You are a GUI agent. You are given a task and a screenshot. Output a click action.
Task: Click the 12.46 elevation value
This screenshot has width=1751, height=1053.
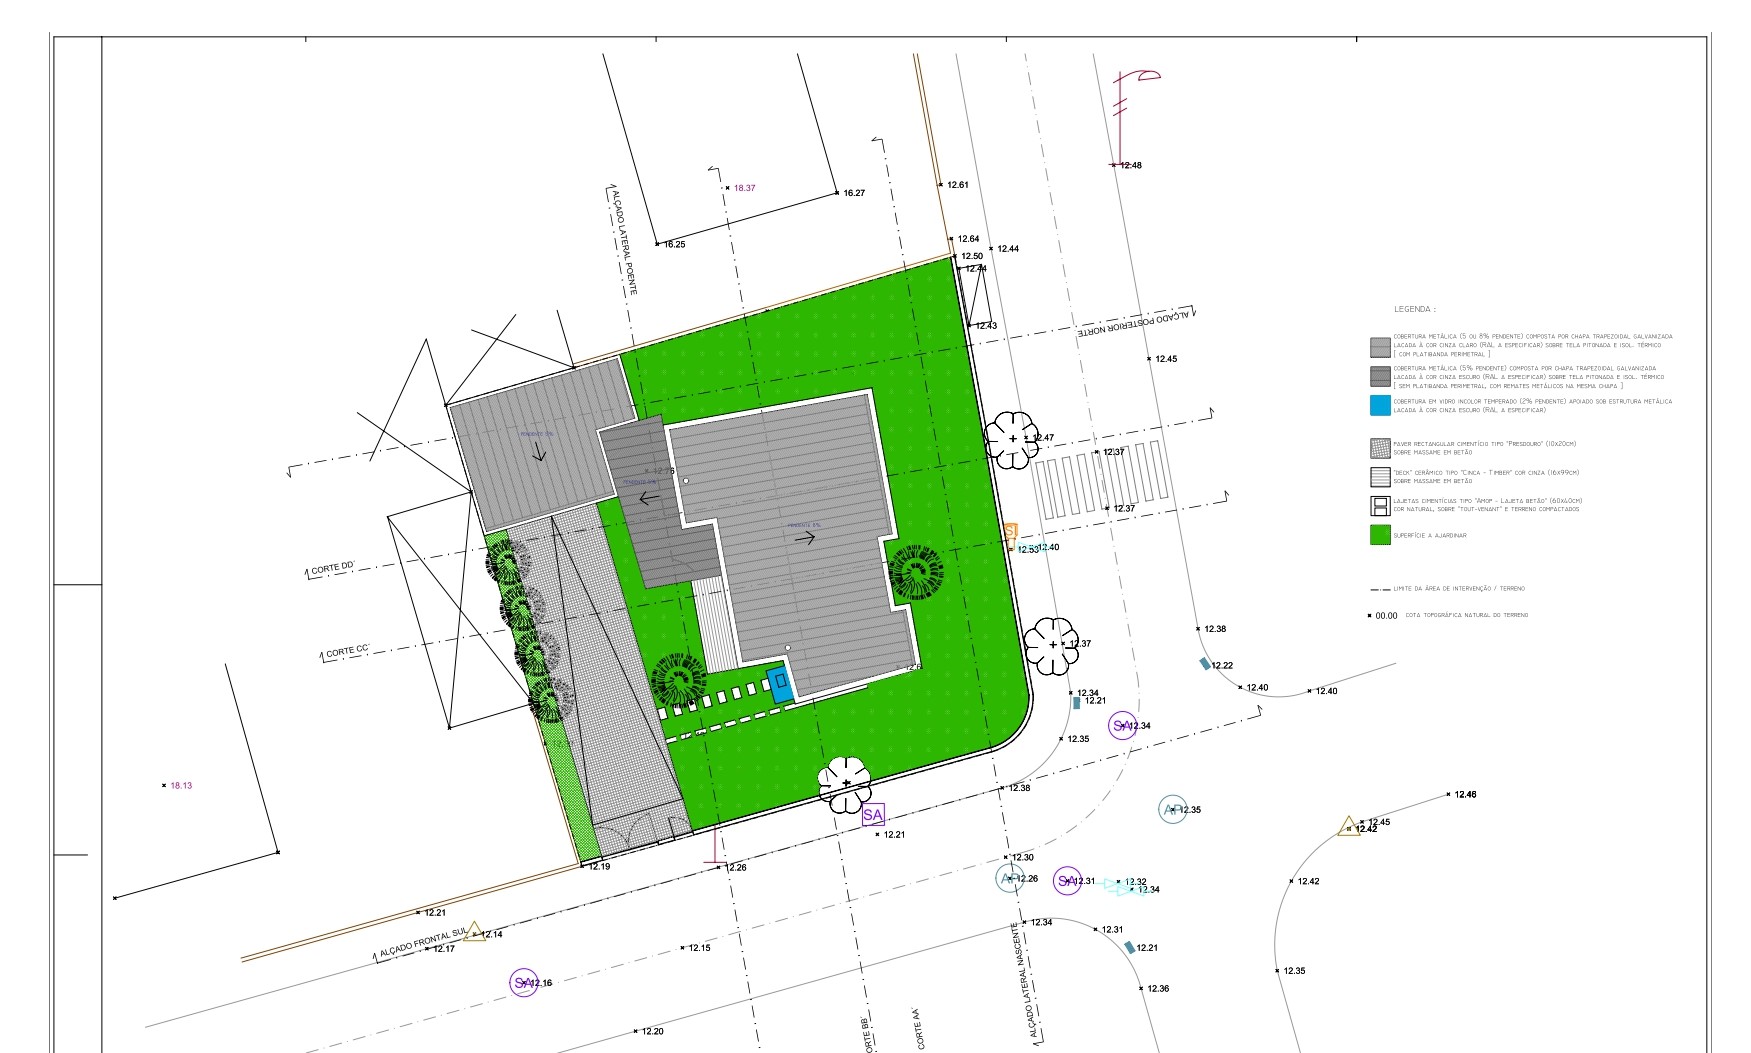[x=1465, y=795]
